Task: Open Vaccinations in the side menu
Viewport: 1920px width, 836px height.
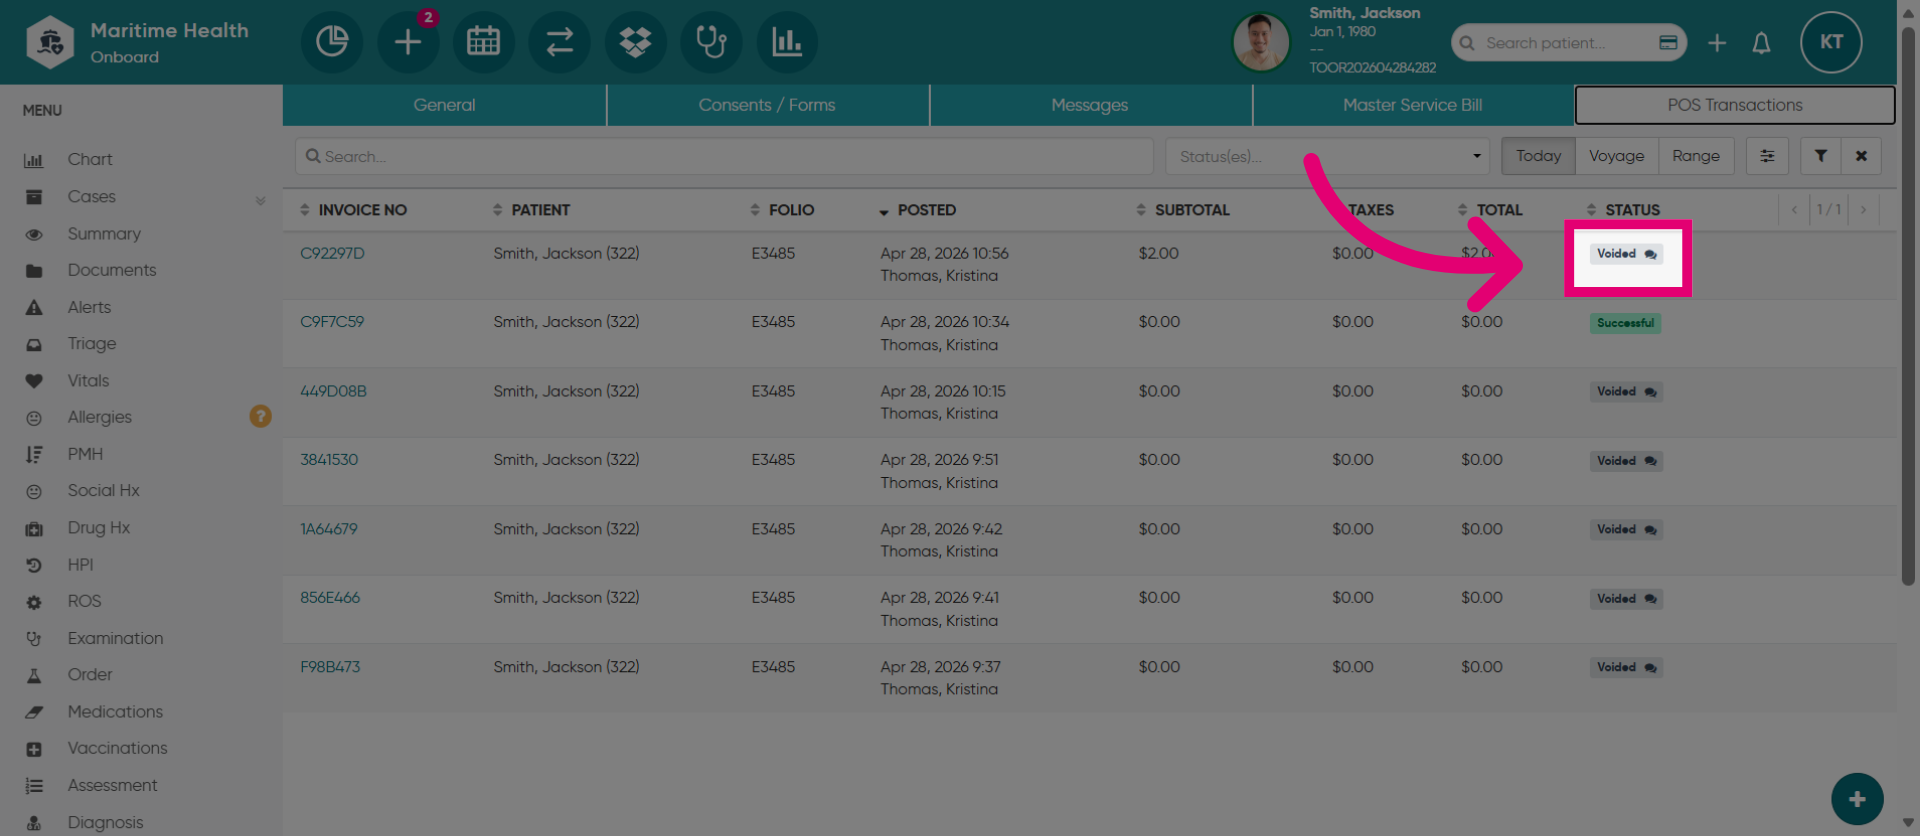Action: 117,749
